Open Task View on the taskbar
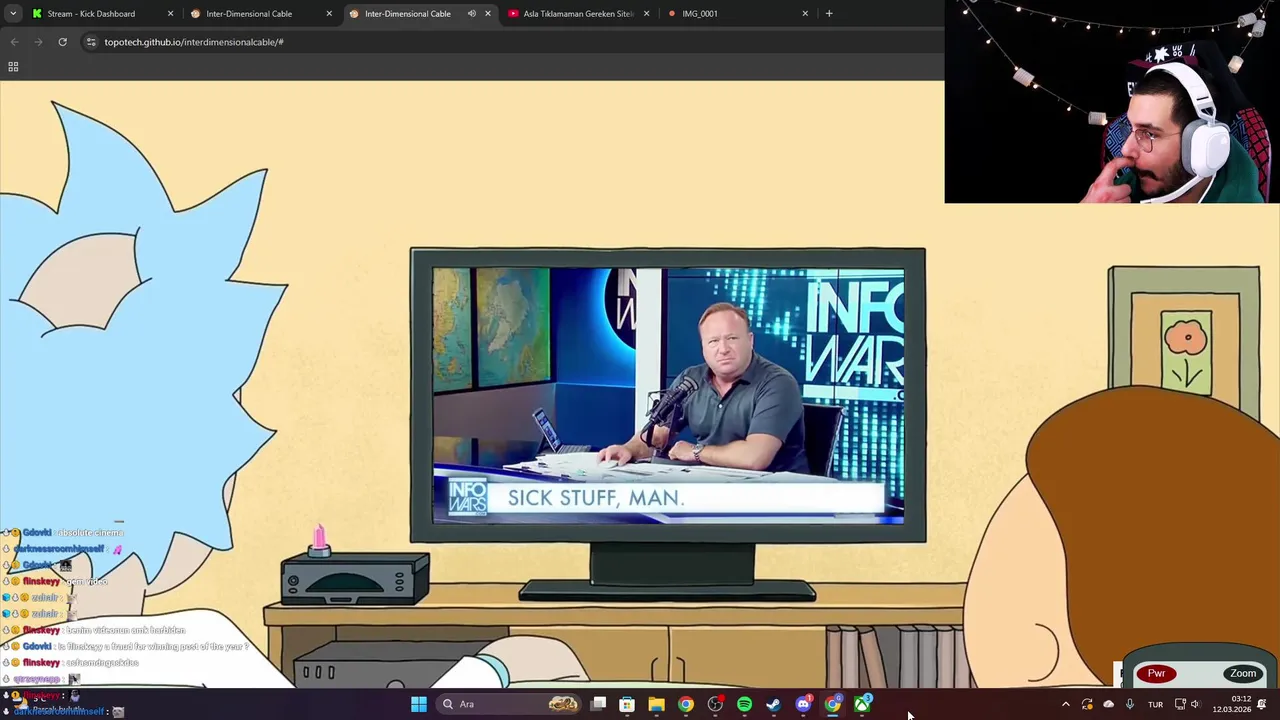The image size is (1280, 720). point(598,704)
